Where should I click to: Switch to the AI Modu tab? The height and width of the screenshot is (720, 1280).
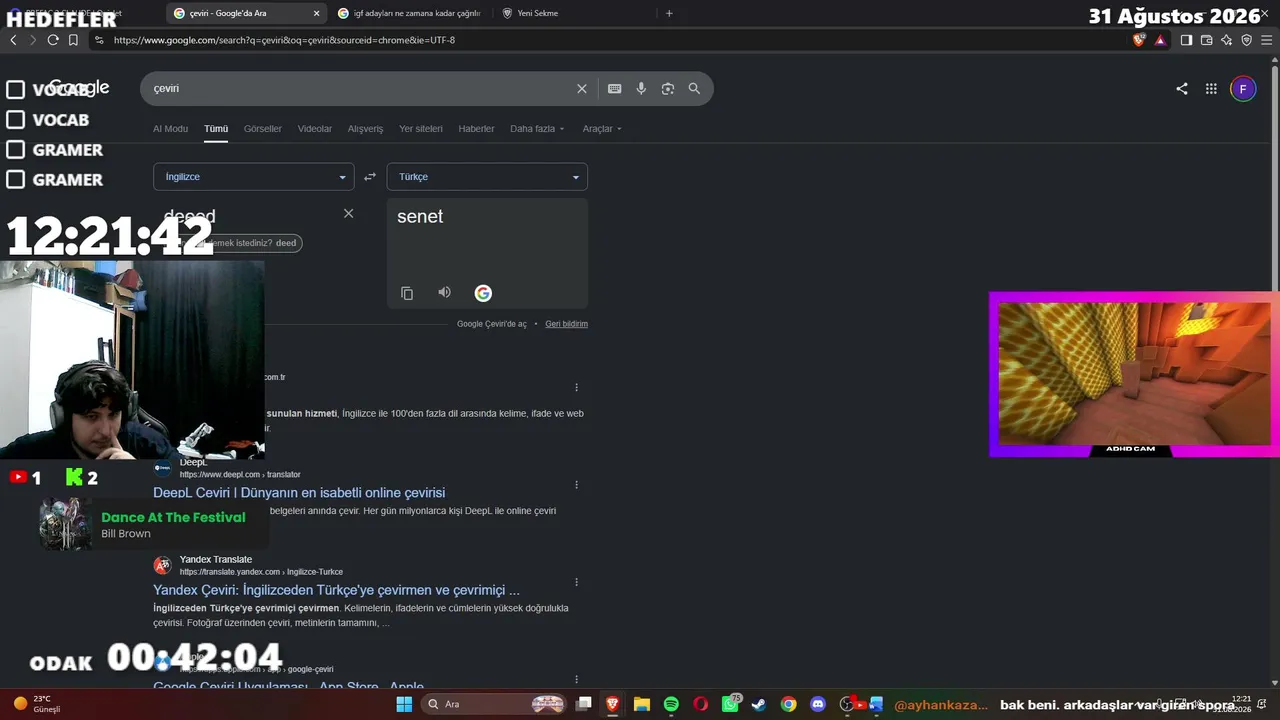[x=170, y=129]
